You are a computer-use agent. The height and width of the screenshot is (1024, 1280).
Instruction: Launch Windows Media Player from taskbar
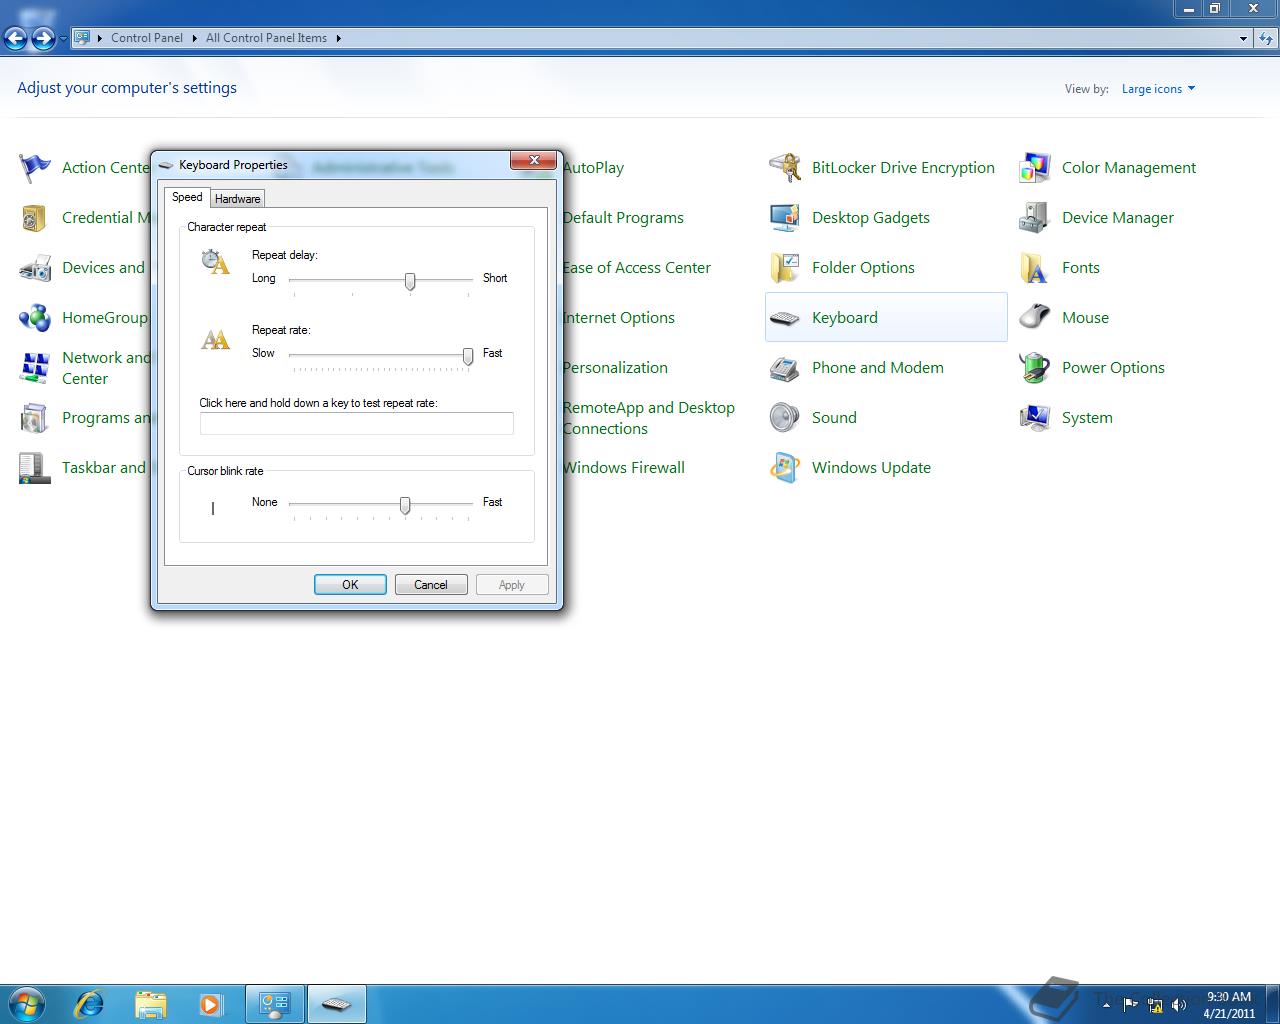(x=211, y=1004)
